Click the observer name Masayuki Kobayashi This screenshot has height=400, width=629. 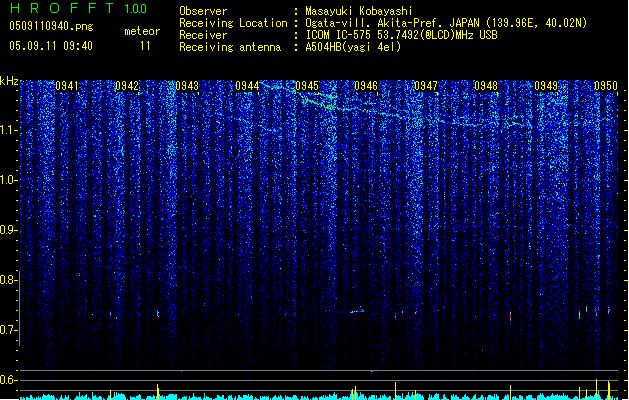359,11
